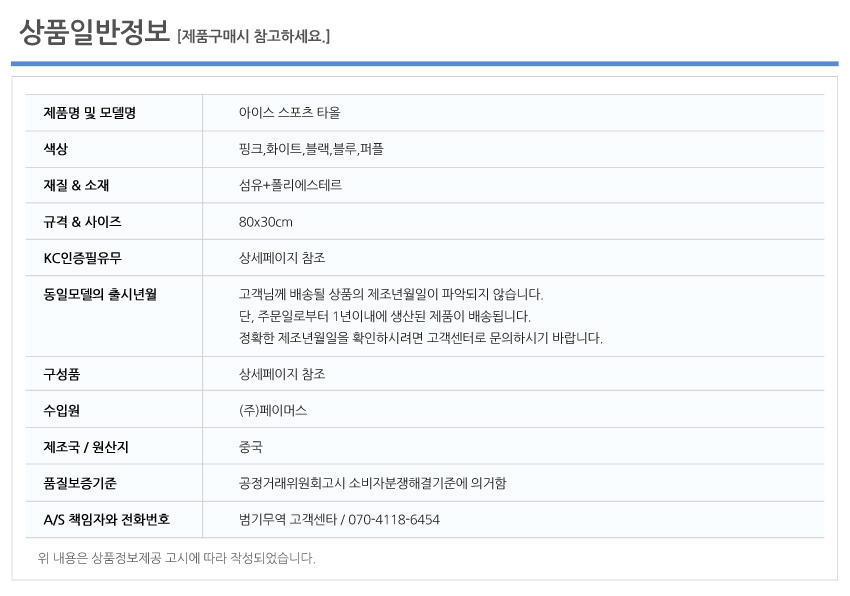Select the 재질 & 소재 label
This screenshot has width=850, height=596.
click(x=76, y=185)
